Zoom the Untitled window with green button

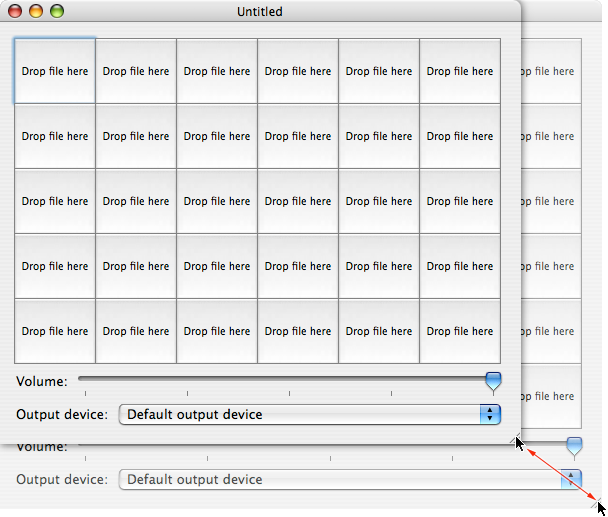(x=57, y=11)
